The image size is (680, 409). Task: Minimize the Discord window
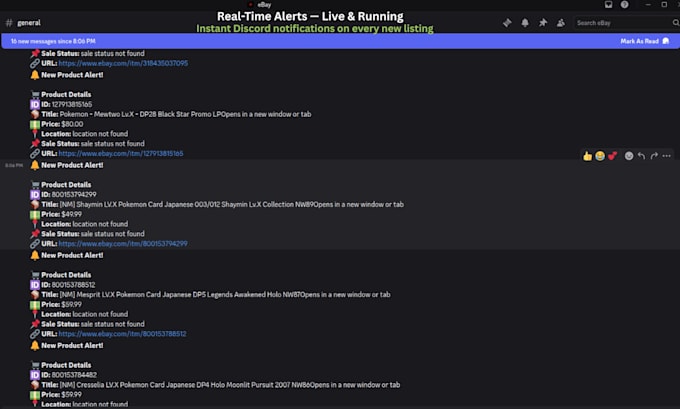(x=648, y=5)
